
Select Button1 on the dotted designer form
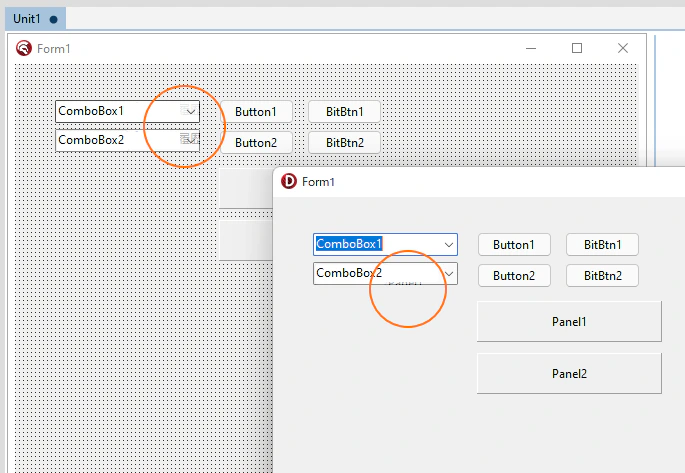(x=256, y=112)
